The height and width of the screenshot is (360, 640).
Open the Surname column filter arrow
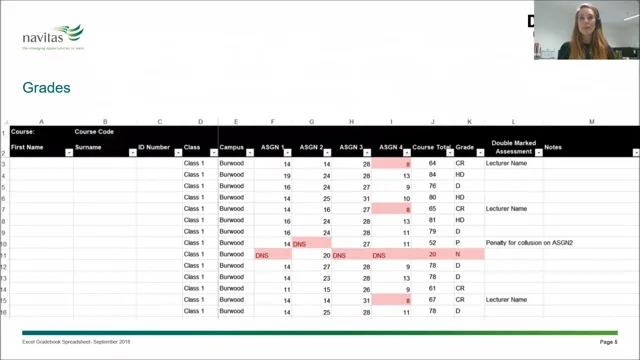pyautogui.click(x=133, y=153)
